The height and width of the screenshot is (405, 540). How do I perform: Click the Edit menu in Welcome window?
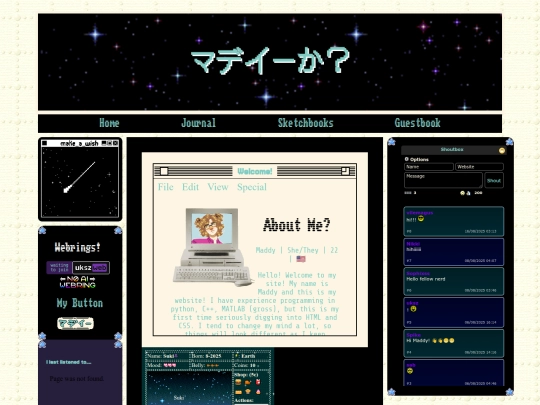coord(190,187)
